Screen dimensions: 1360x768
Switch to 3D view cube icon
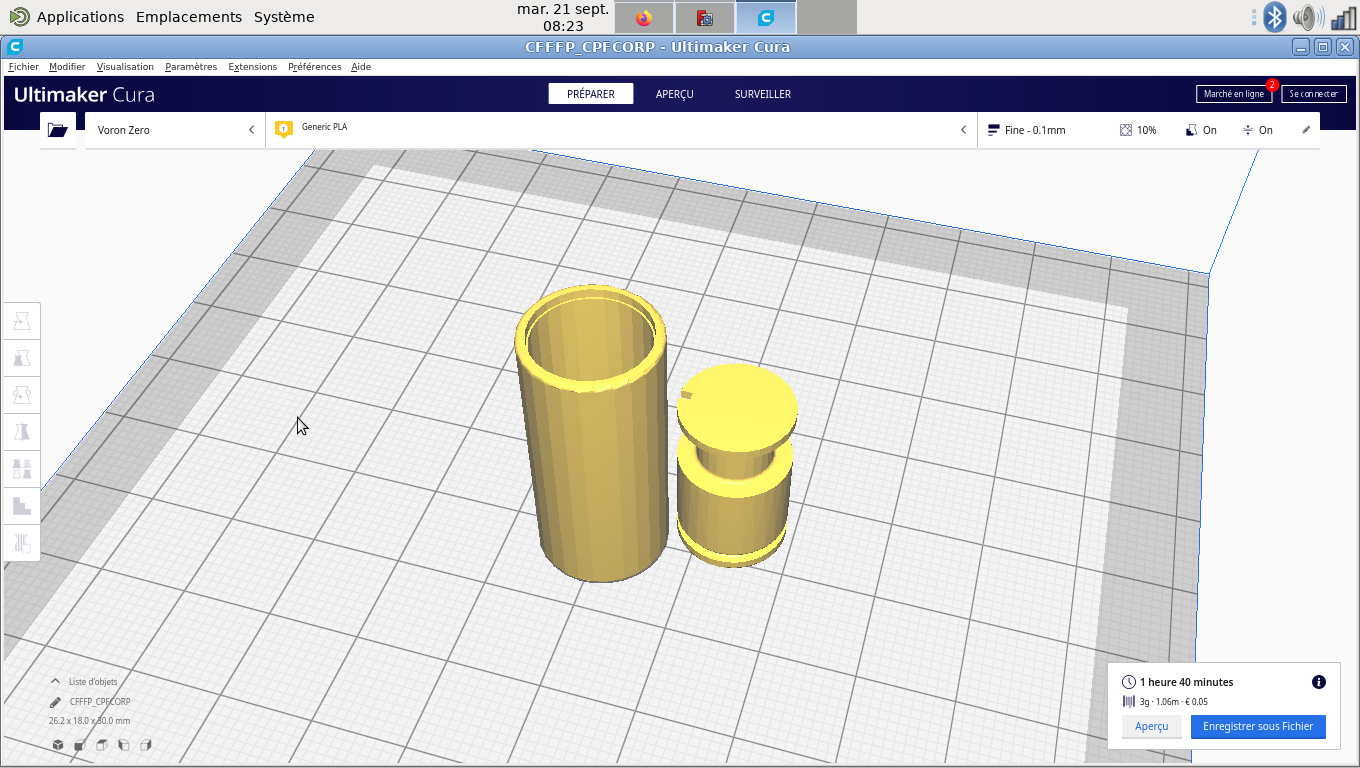[x=58, y=745]
